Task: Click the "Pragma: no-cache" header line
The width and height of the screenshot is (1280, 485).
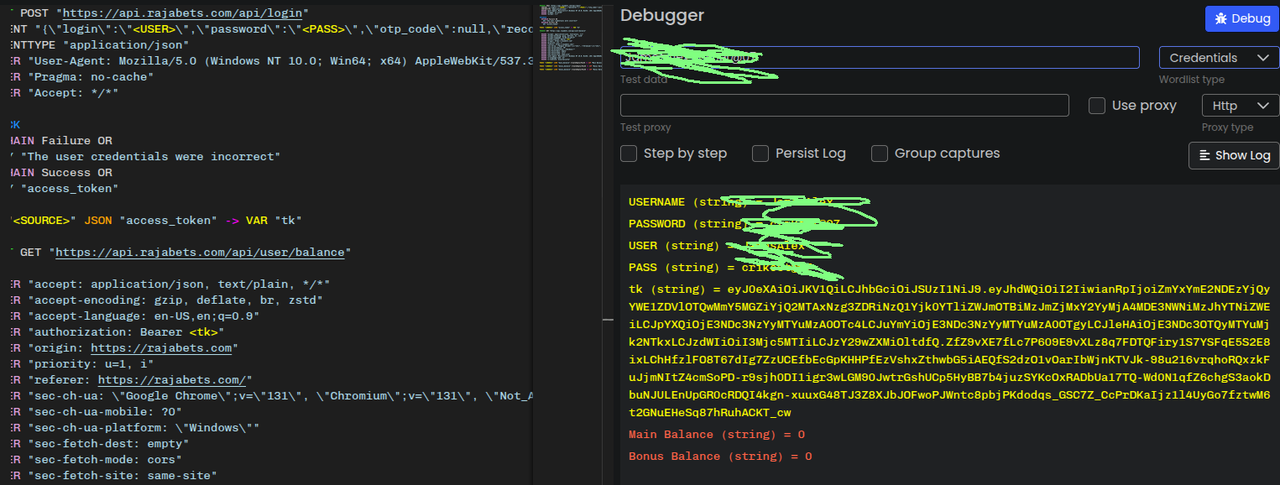Action: (80, 76)
